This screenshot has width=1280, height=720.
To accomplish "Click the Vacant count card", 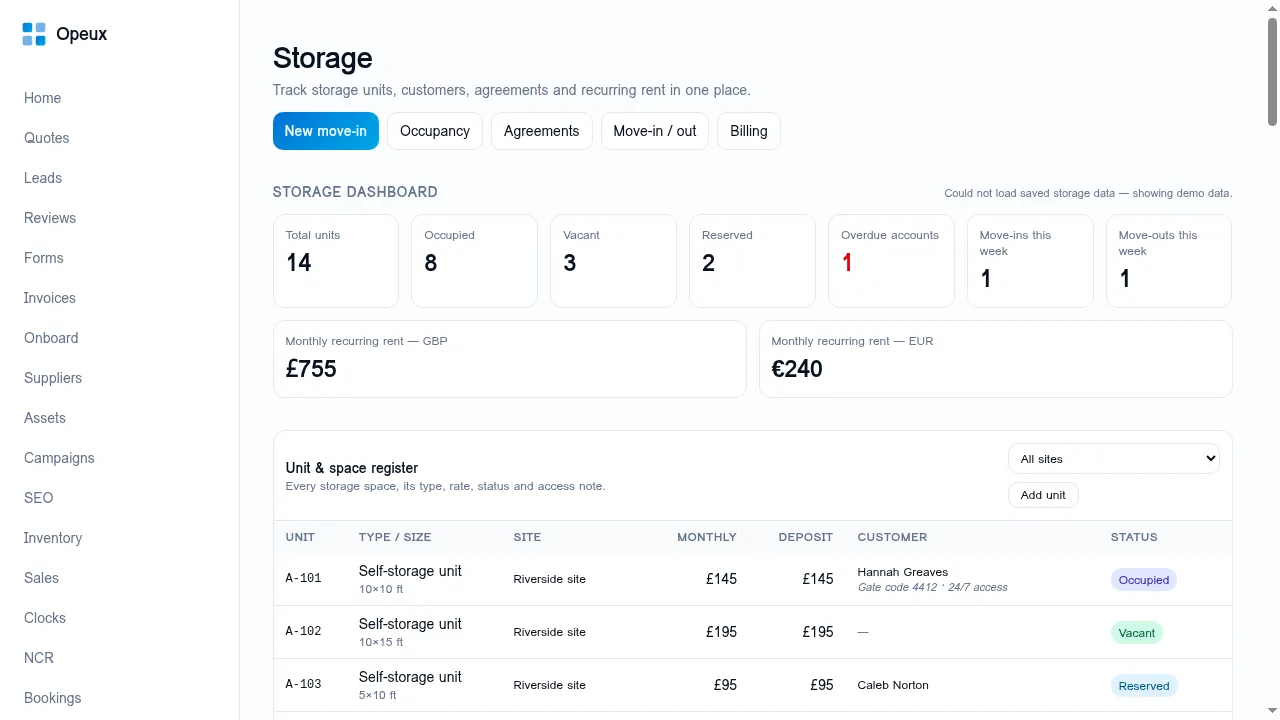I will [x=613, y=261].
